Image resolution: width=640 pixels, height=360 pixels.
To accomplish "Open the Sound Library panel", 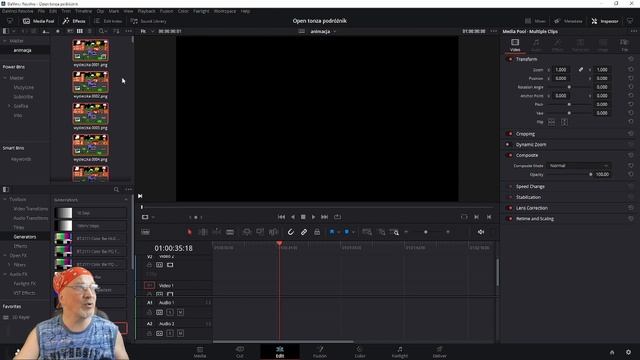I will (x=149, y=21).
